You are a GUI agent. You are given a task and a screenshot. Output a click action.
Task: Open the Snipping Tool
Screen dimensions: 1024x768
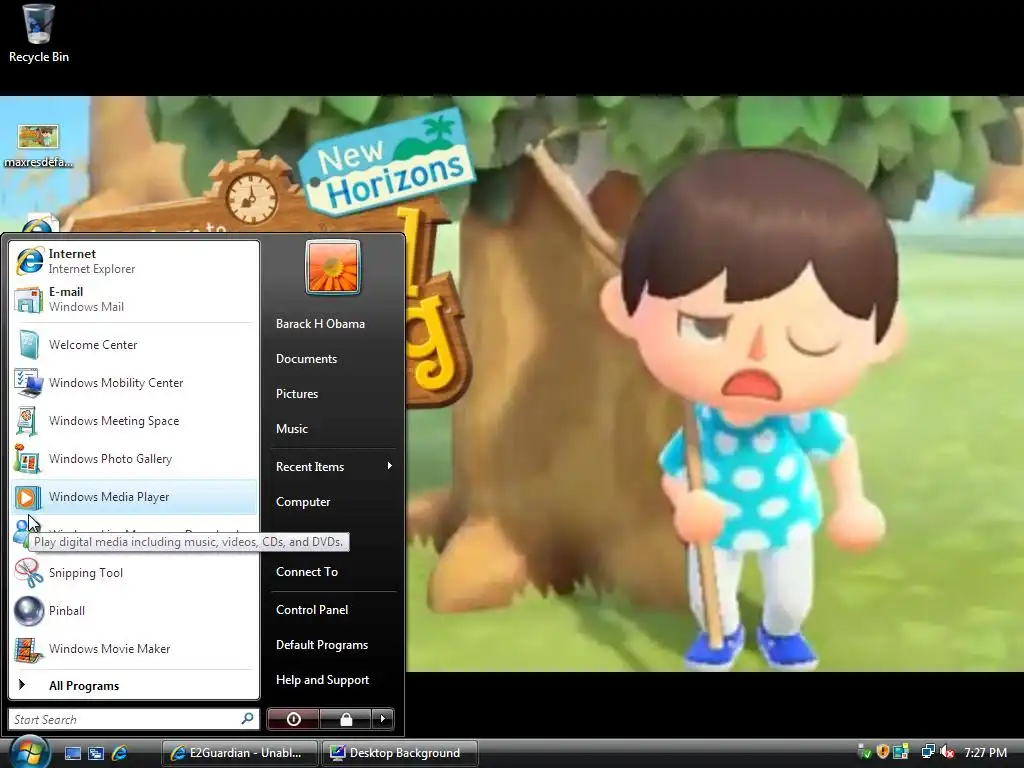(134, 573)
